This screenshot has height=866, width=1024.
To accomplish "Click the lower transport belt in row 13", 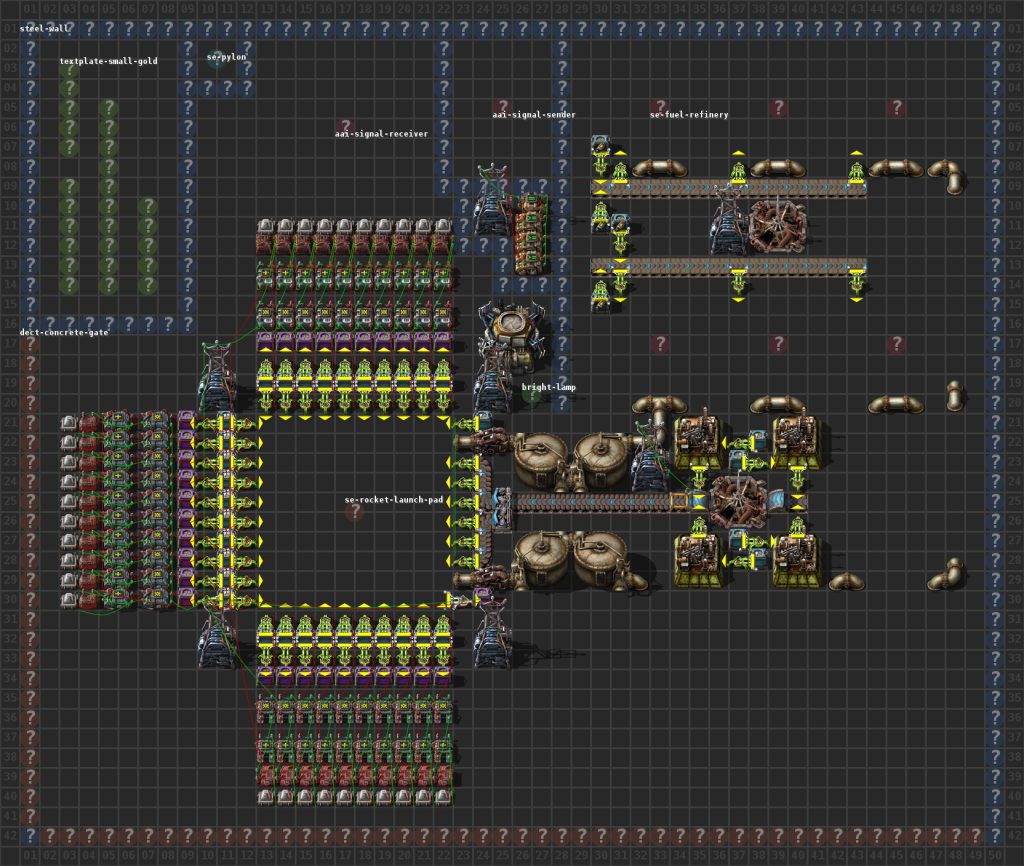I will tap(728, 266).
